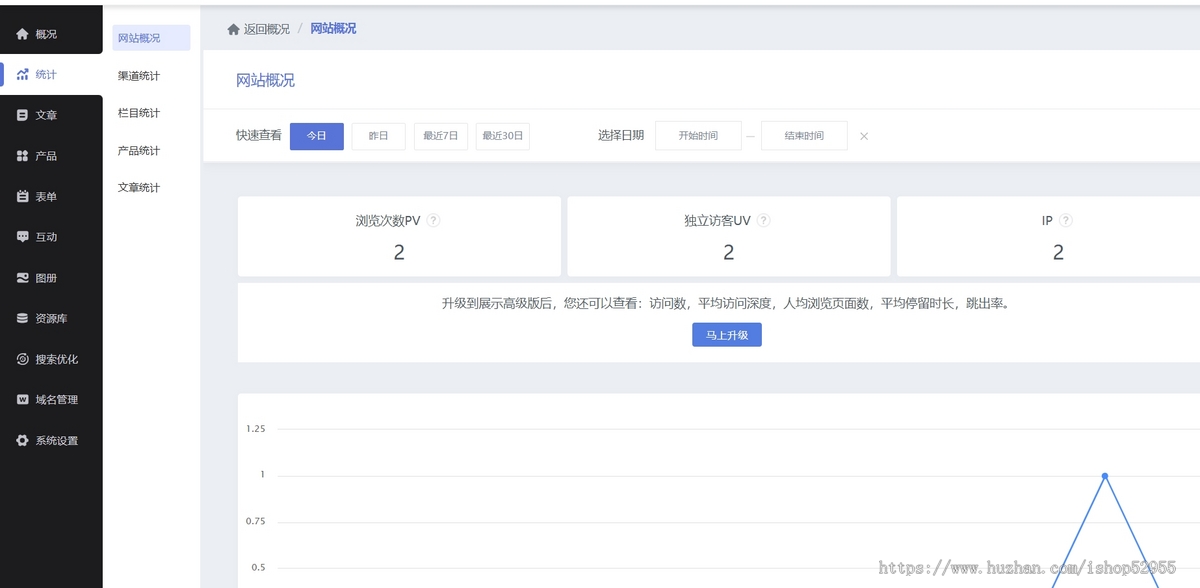Click the chart data point at value 1
The image size is (1200, 588).
click(x=1105, y=476)
